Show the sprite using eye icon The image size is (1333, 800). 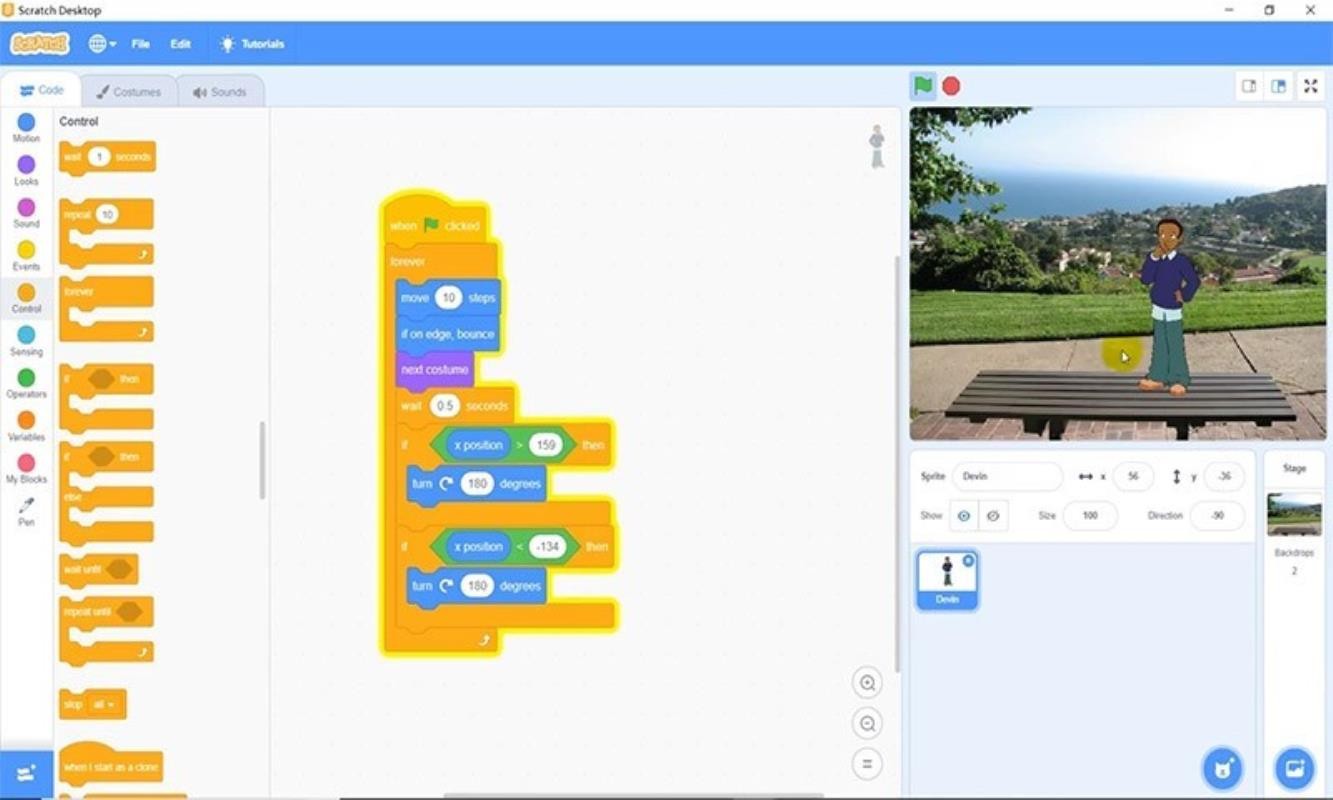964,516
